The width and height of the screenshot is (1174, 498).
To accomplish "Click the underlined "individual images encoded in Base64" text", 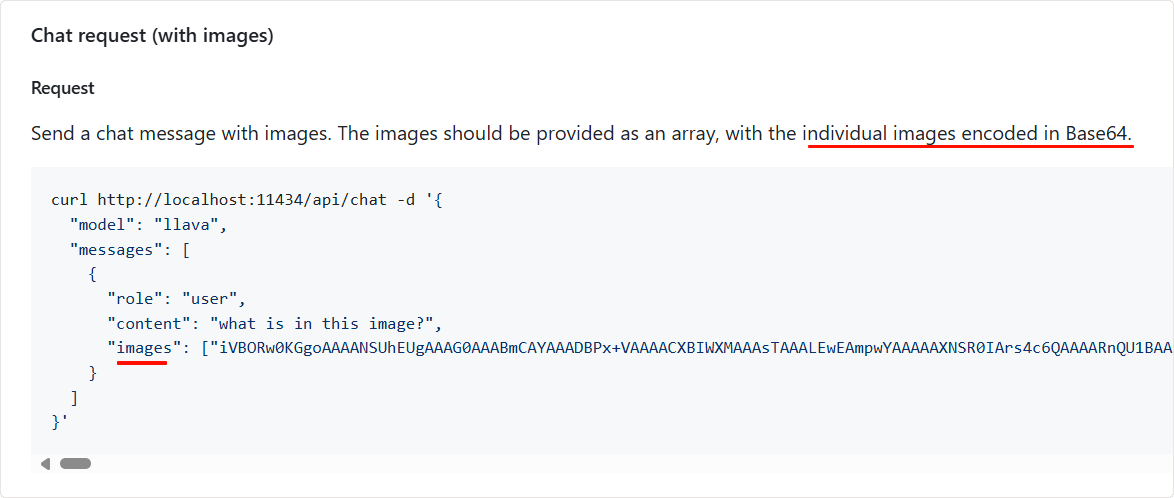I will 967,133.
